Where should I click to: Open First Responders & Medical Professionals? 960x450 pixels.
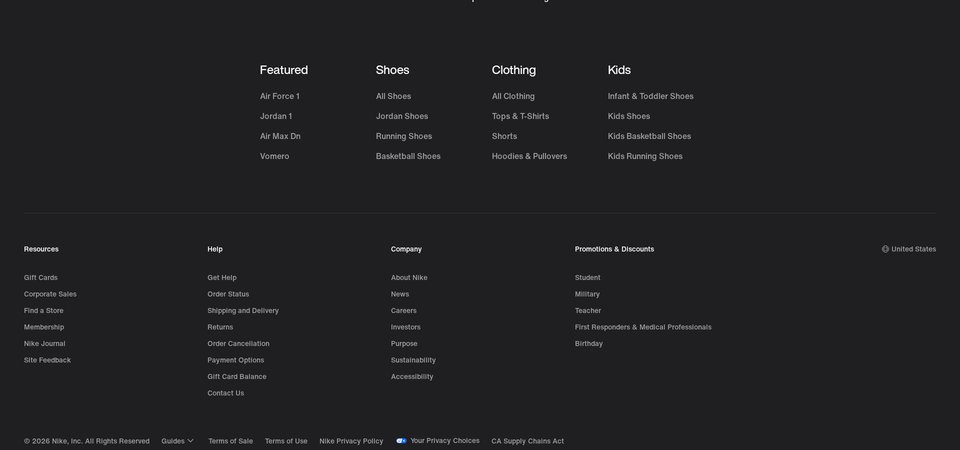(x=643, y=328)
